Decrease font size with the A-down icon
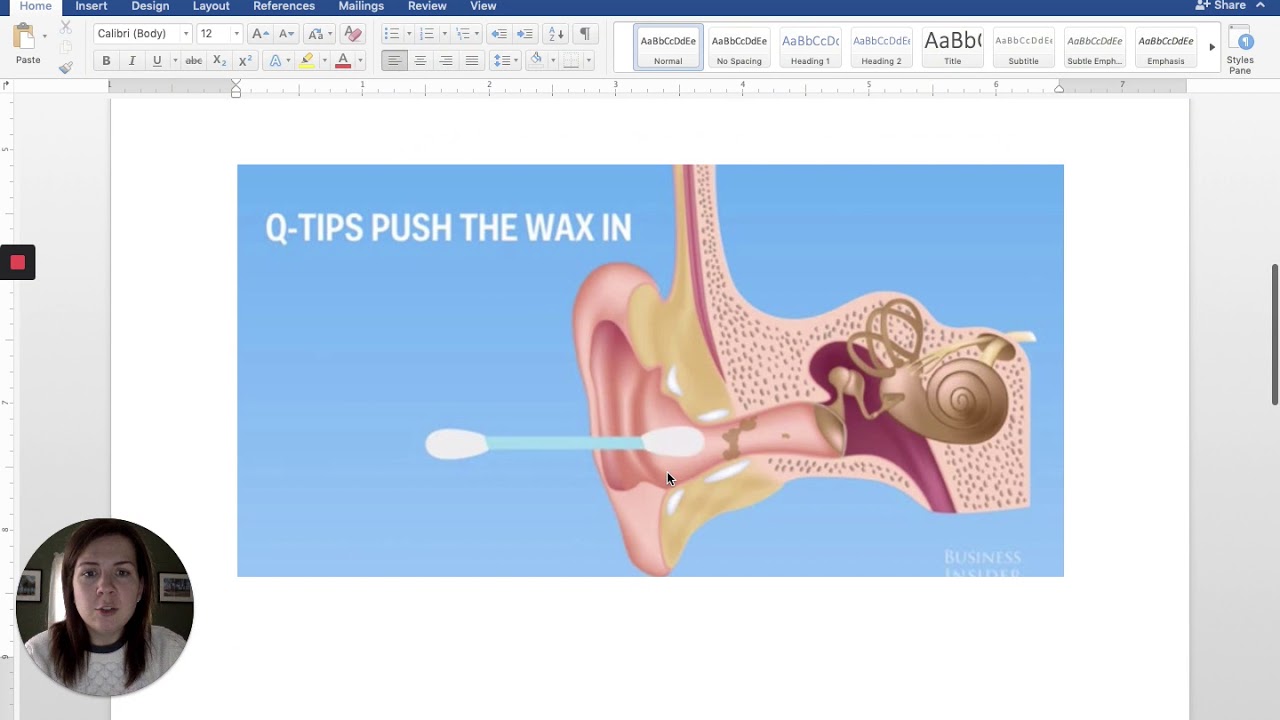The width and height of the screenshot is (1280, 720). pyautogui.click(x=286, y=34)
